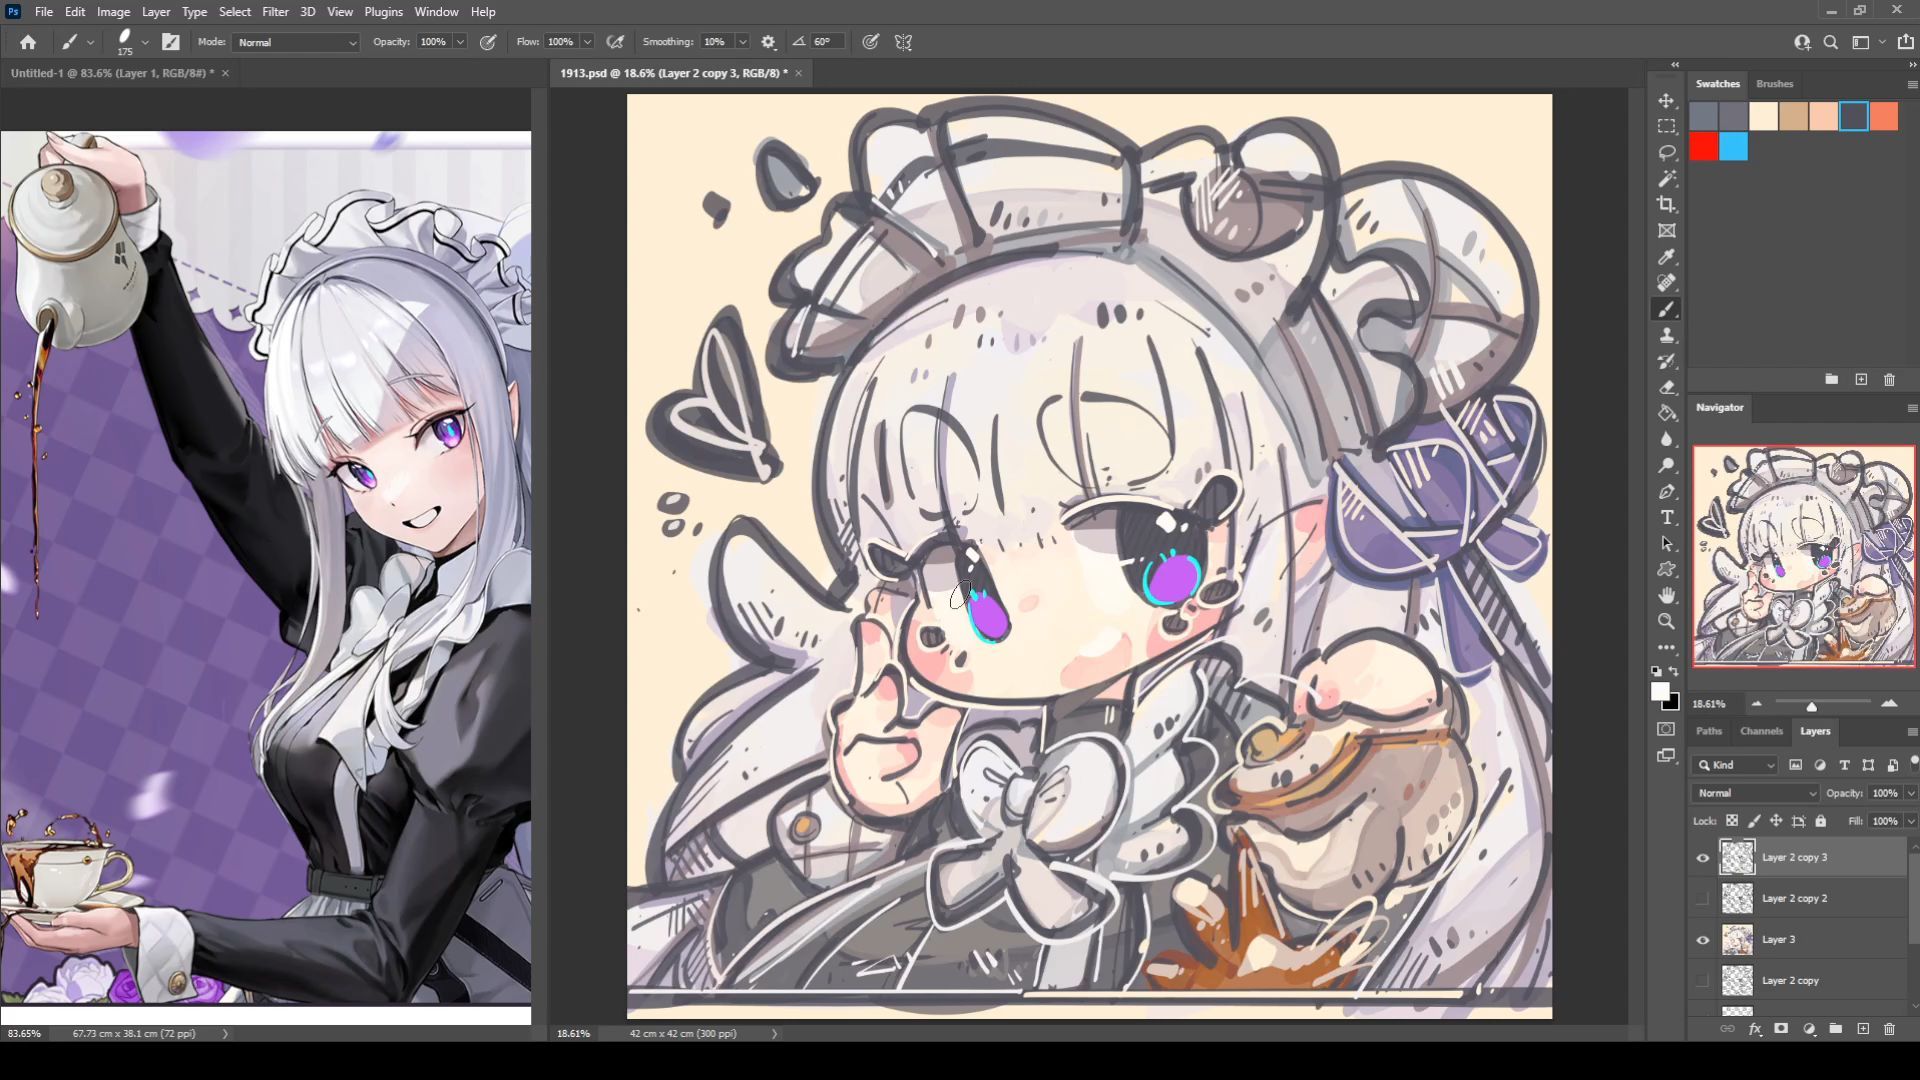Select the Eraser tool

pyautogui.click(x=1666, y=388)
